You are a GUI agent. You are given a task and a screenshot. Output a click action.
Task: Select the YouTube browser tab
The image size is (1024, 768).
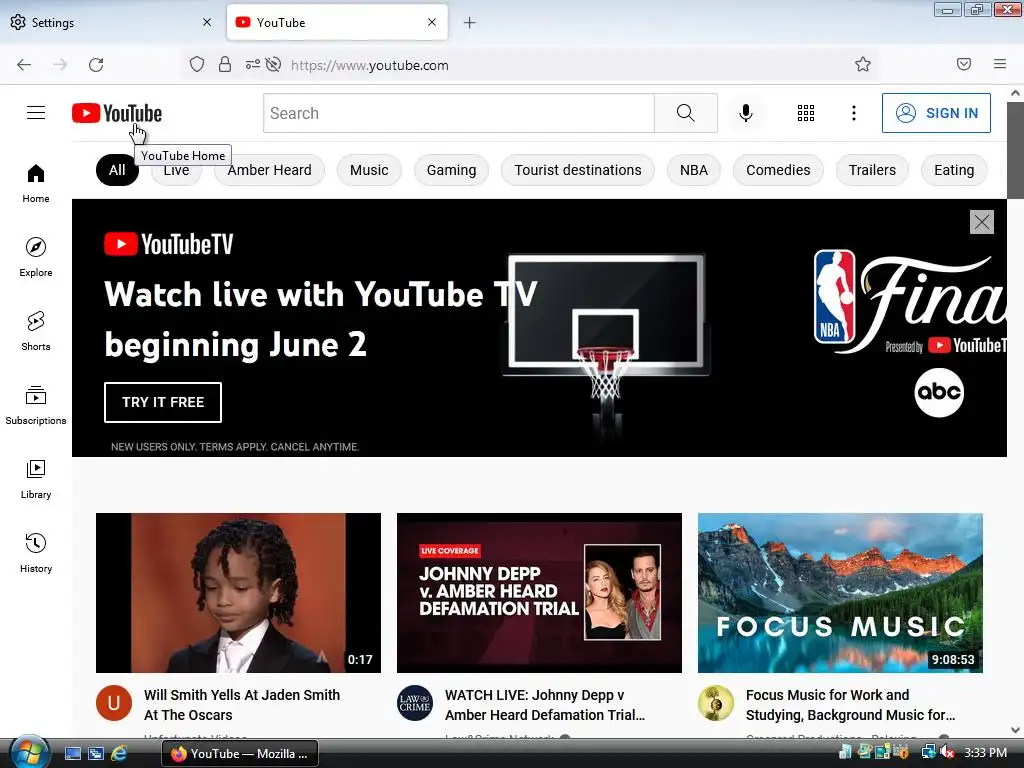pos(337,22)
